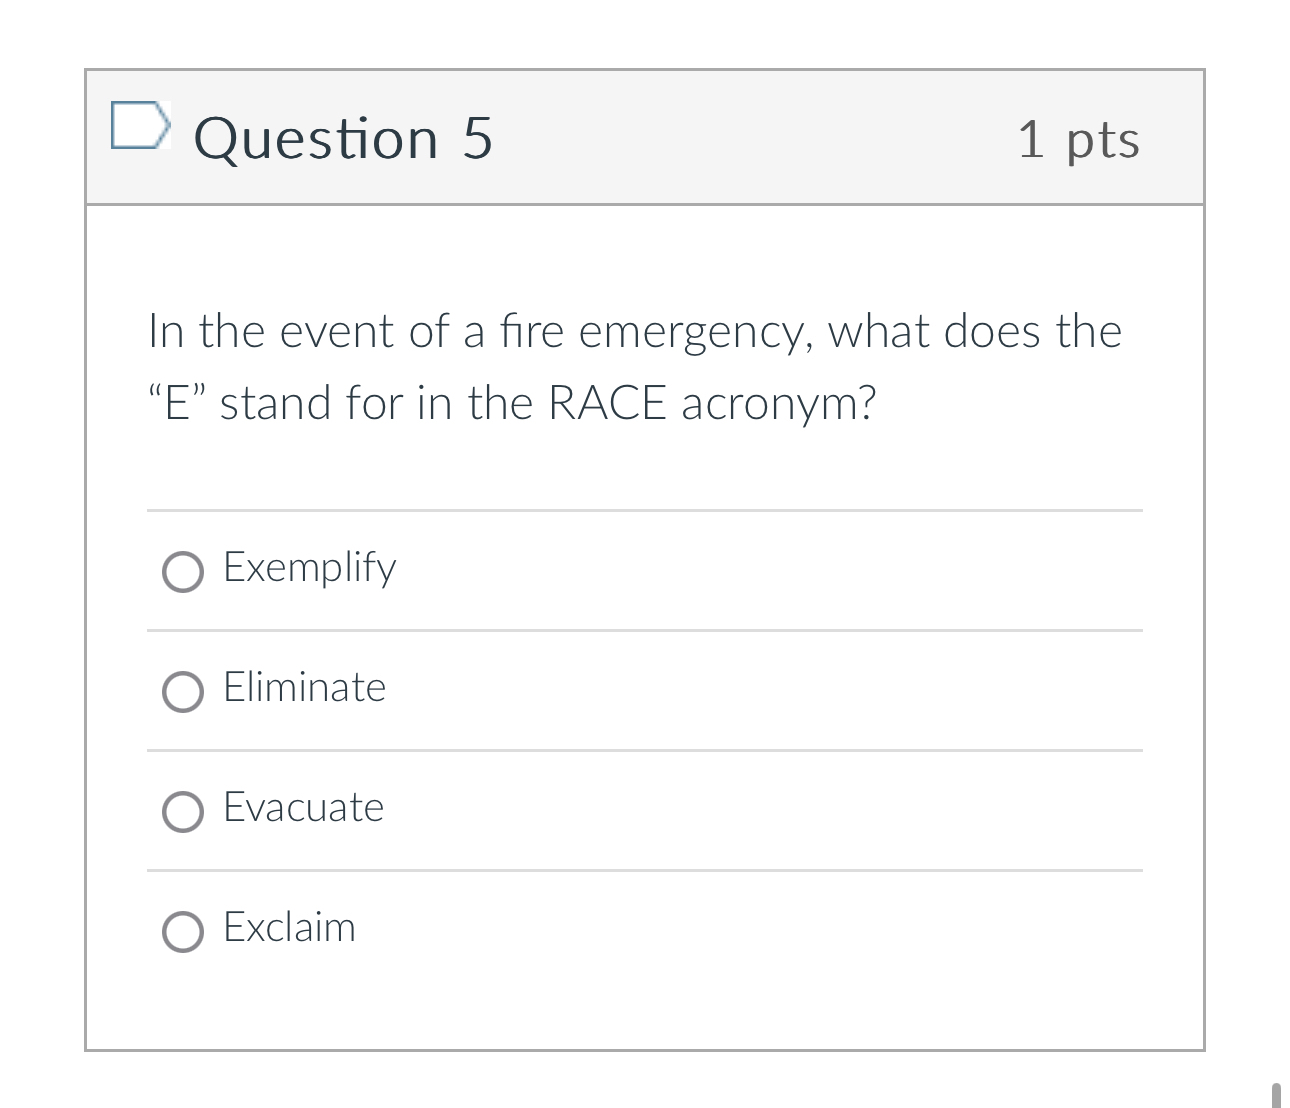Select the Evacuate radio button
Screen dimensions: 1290x1108
[x=183, y=811]
